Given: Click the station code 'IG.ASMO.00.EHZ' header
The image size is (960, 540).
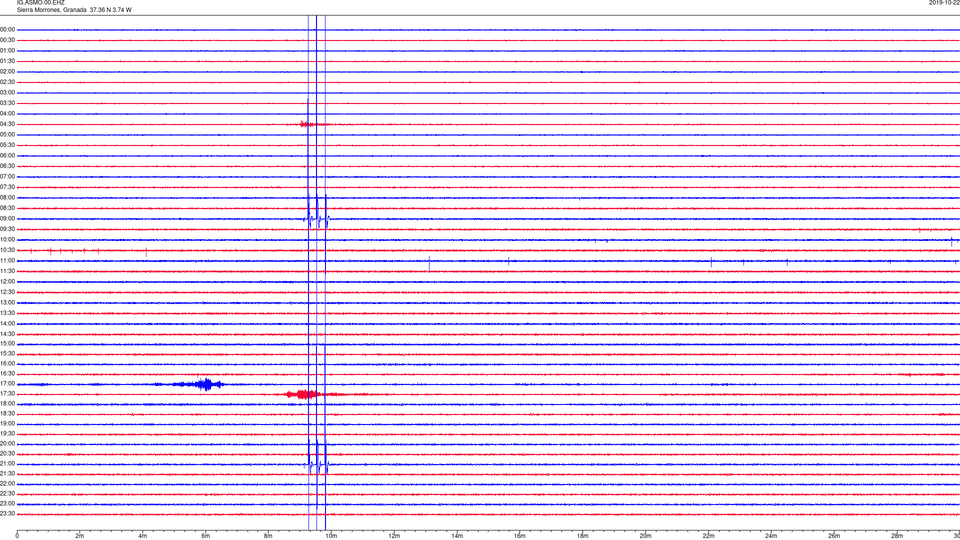Looking at the screenshot, I should tap(40, 3).
